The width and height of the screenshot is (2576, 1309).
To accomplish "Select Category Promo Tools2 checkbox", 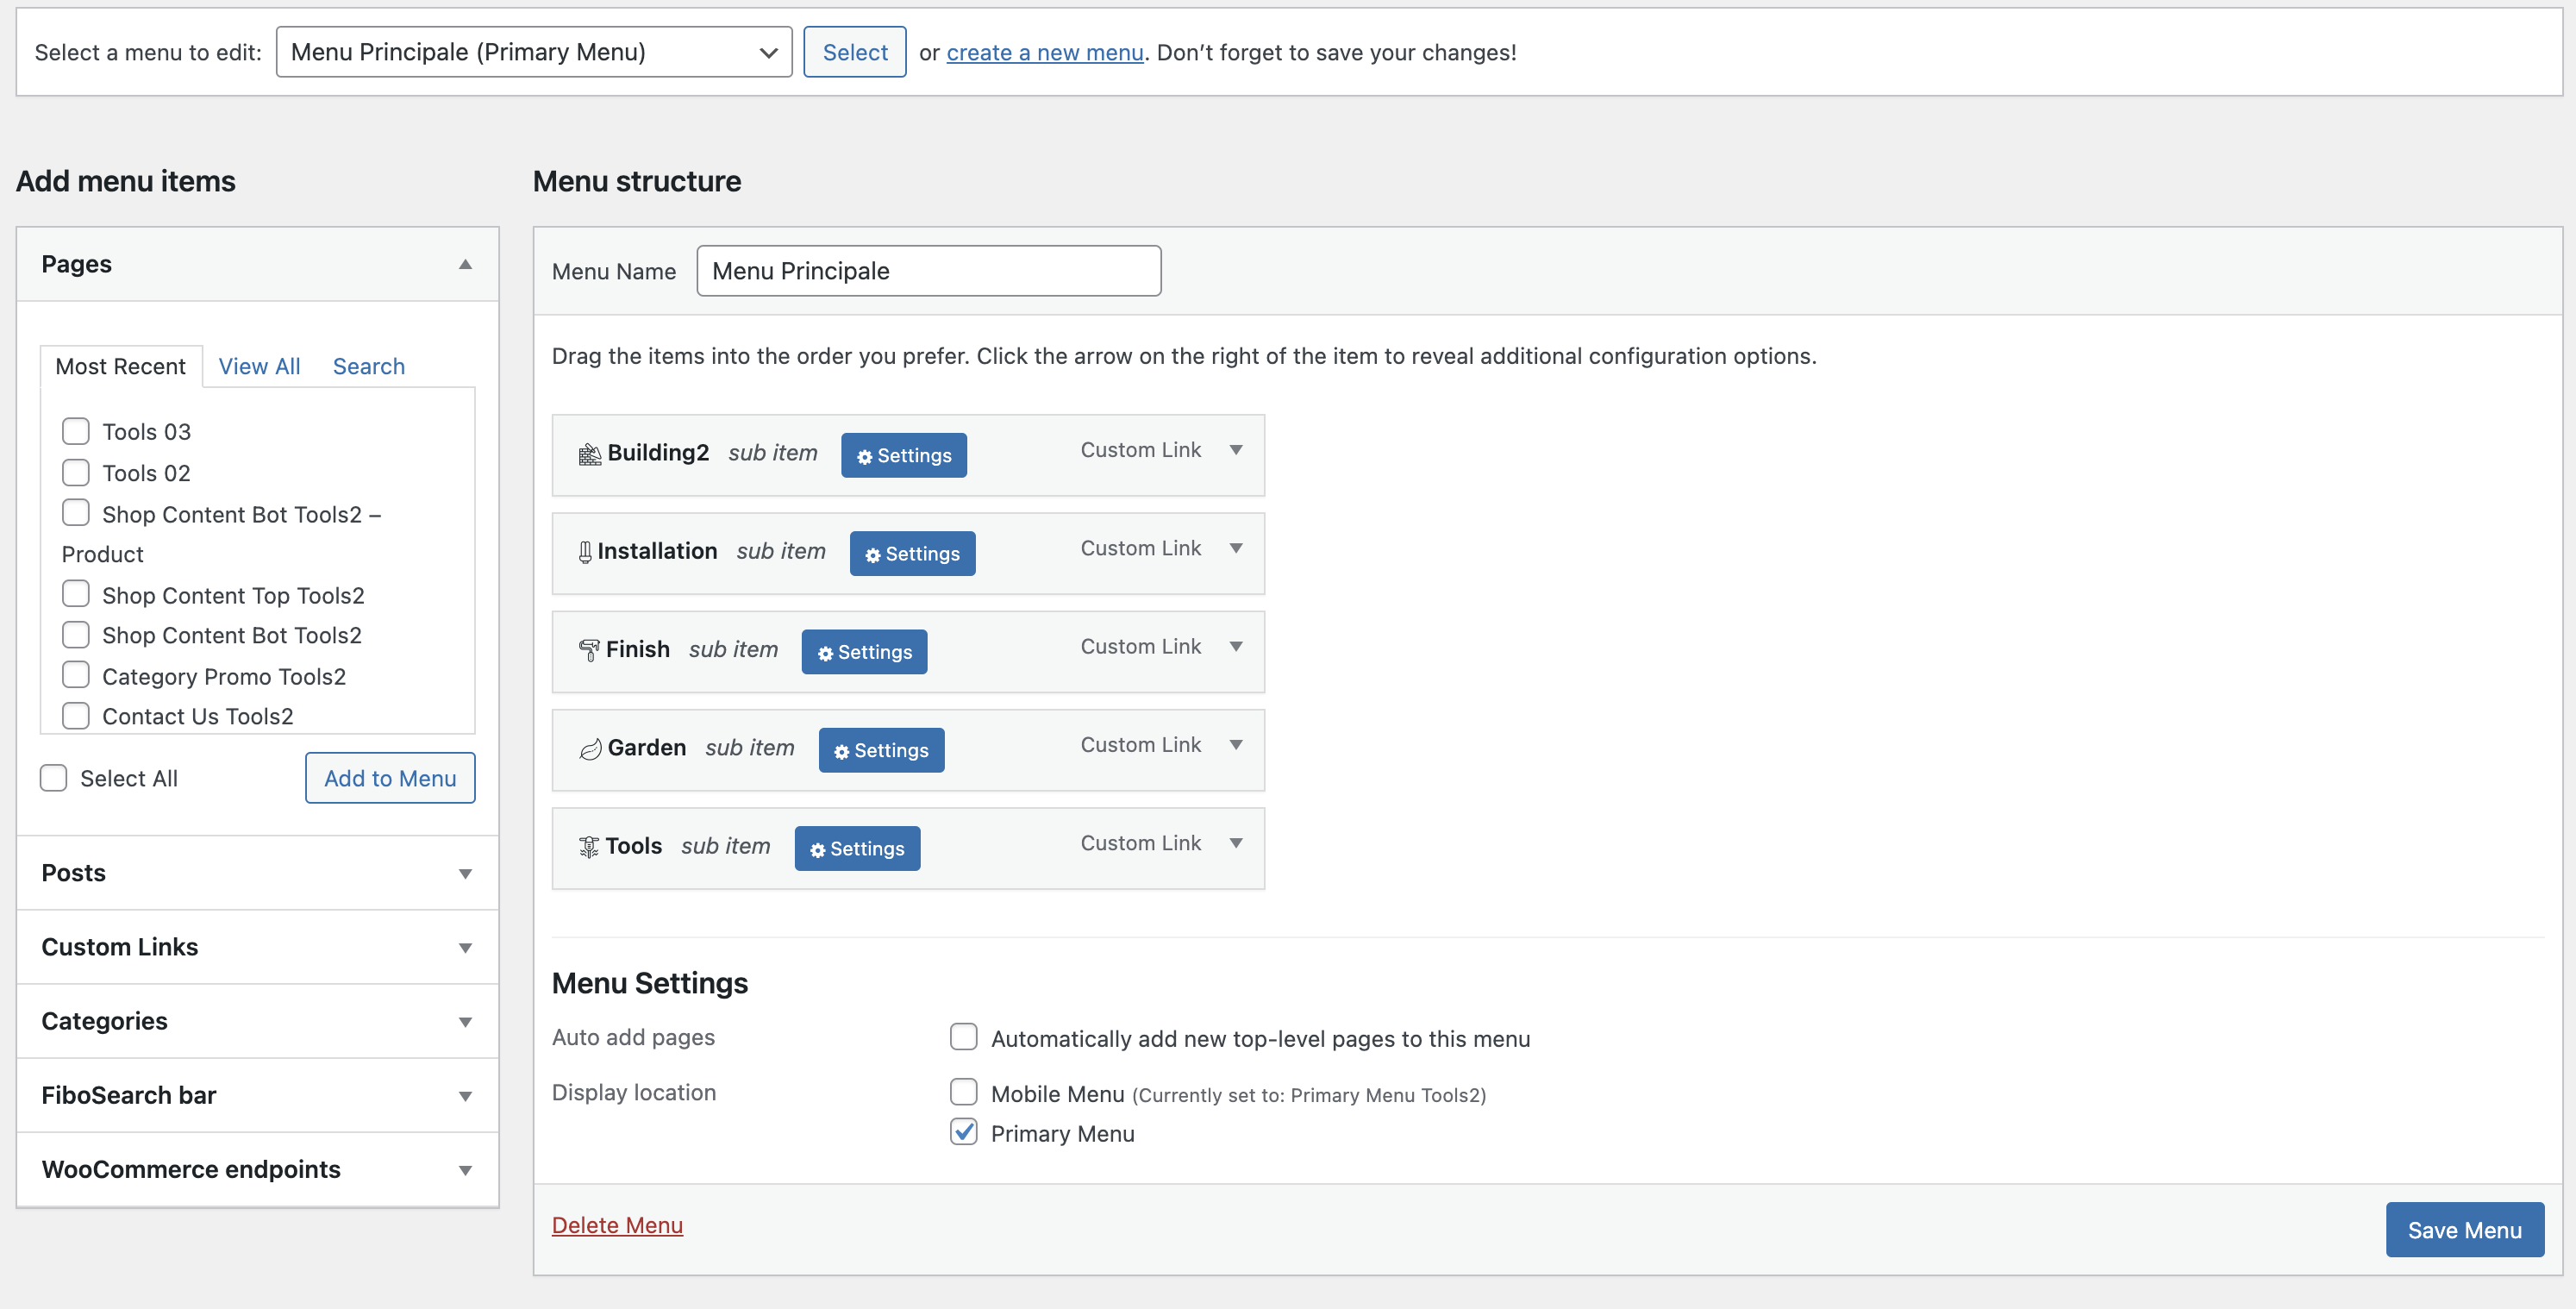I will click(x=76, y=675).
